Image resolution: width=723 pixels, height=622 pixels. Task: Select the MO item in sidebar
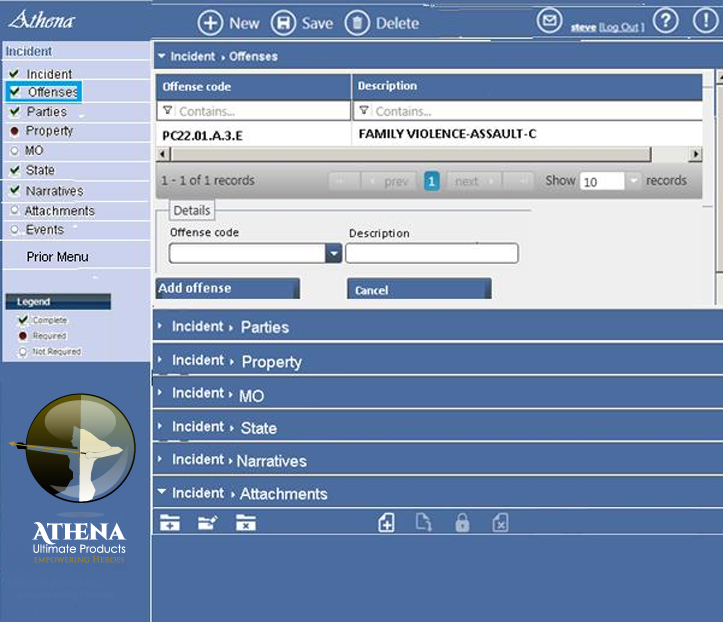[x=34, y=151]
